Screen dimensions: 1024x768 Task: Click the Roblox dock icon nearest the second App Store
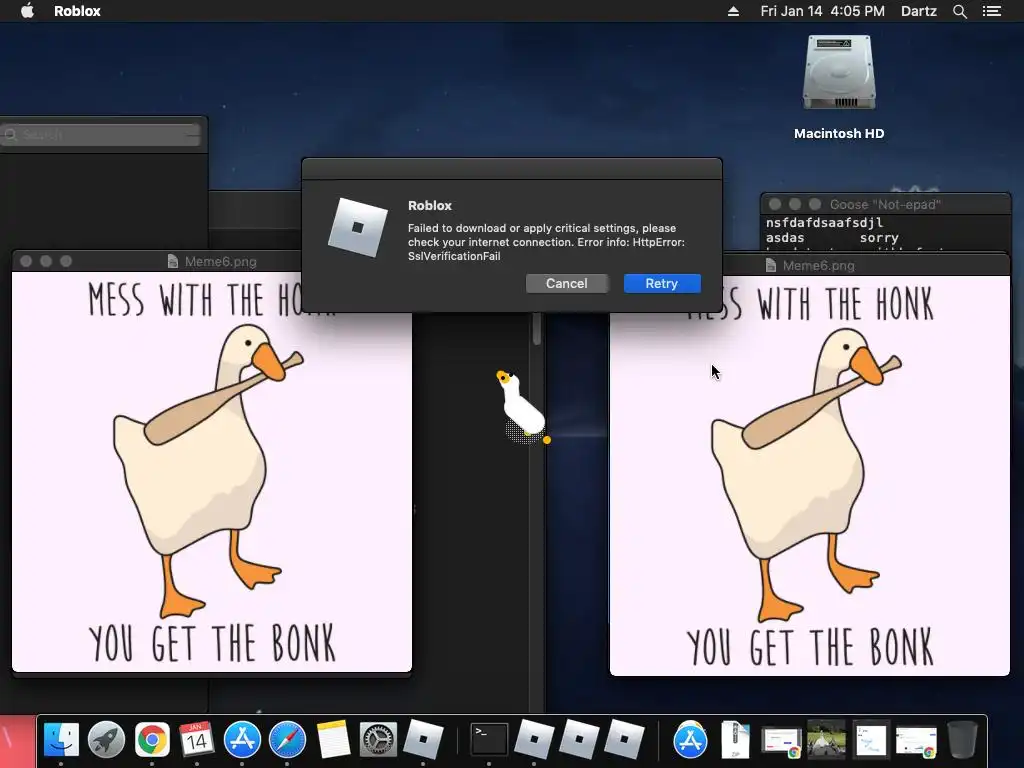point(624,740)
